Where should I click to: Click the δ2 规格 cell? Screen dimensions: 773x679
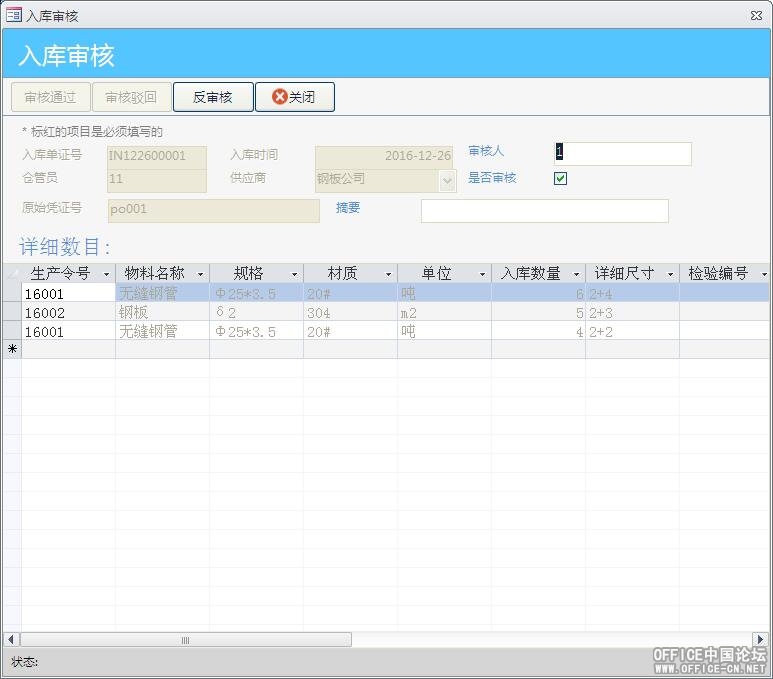(x=256, y=312)
